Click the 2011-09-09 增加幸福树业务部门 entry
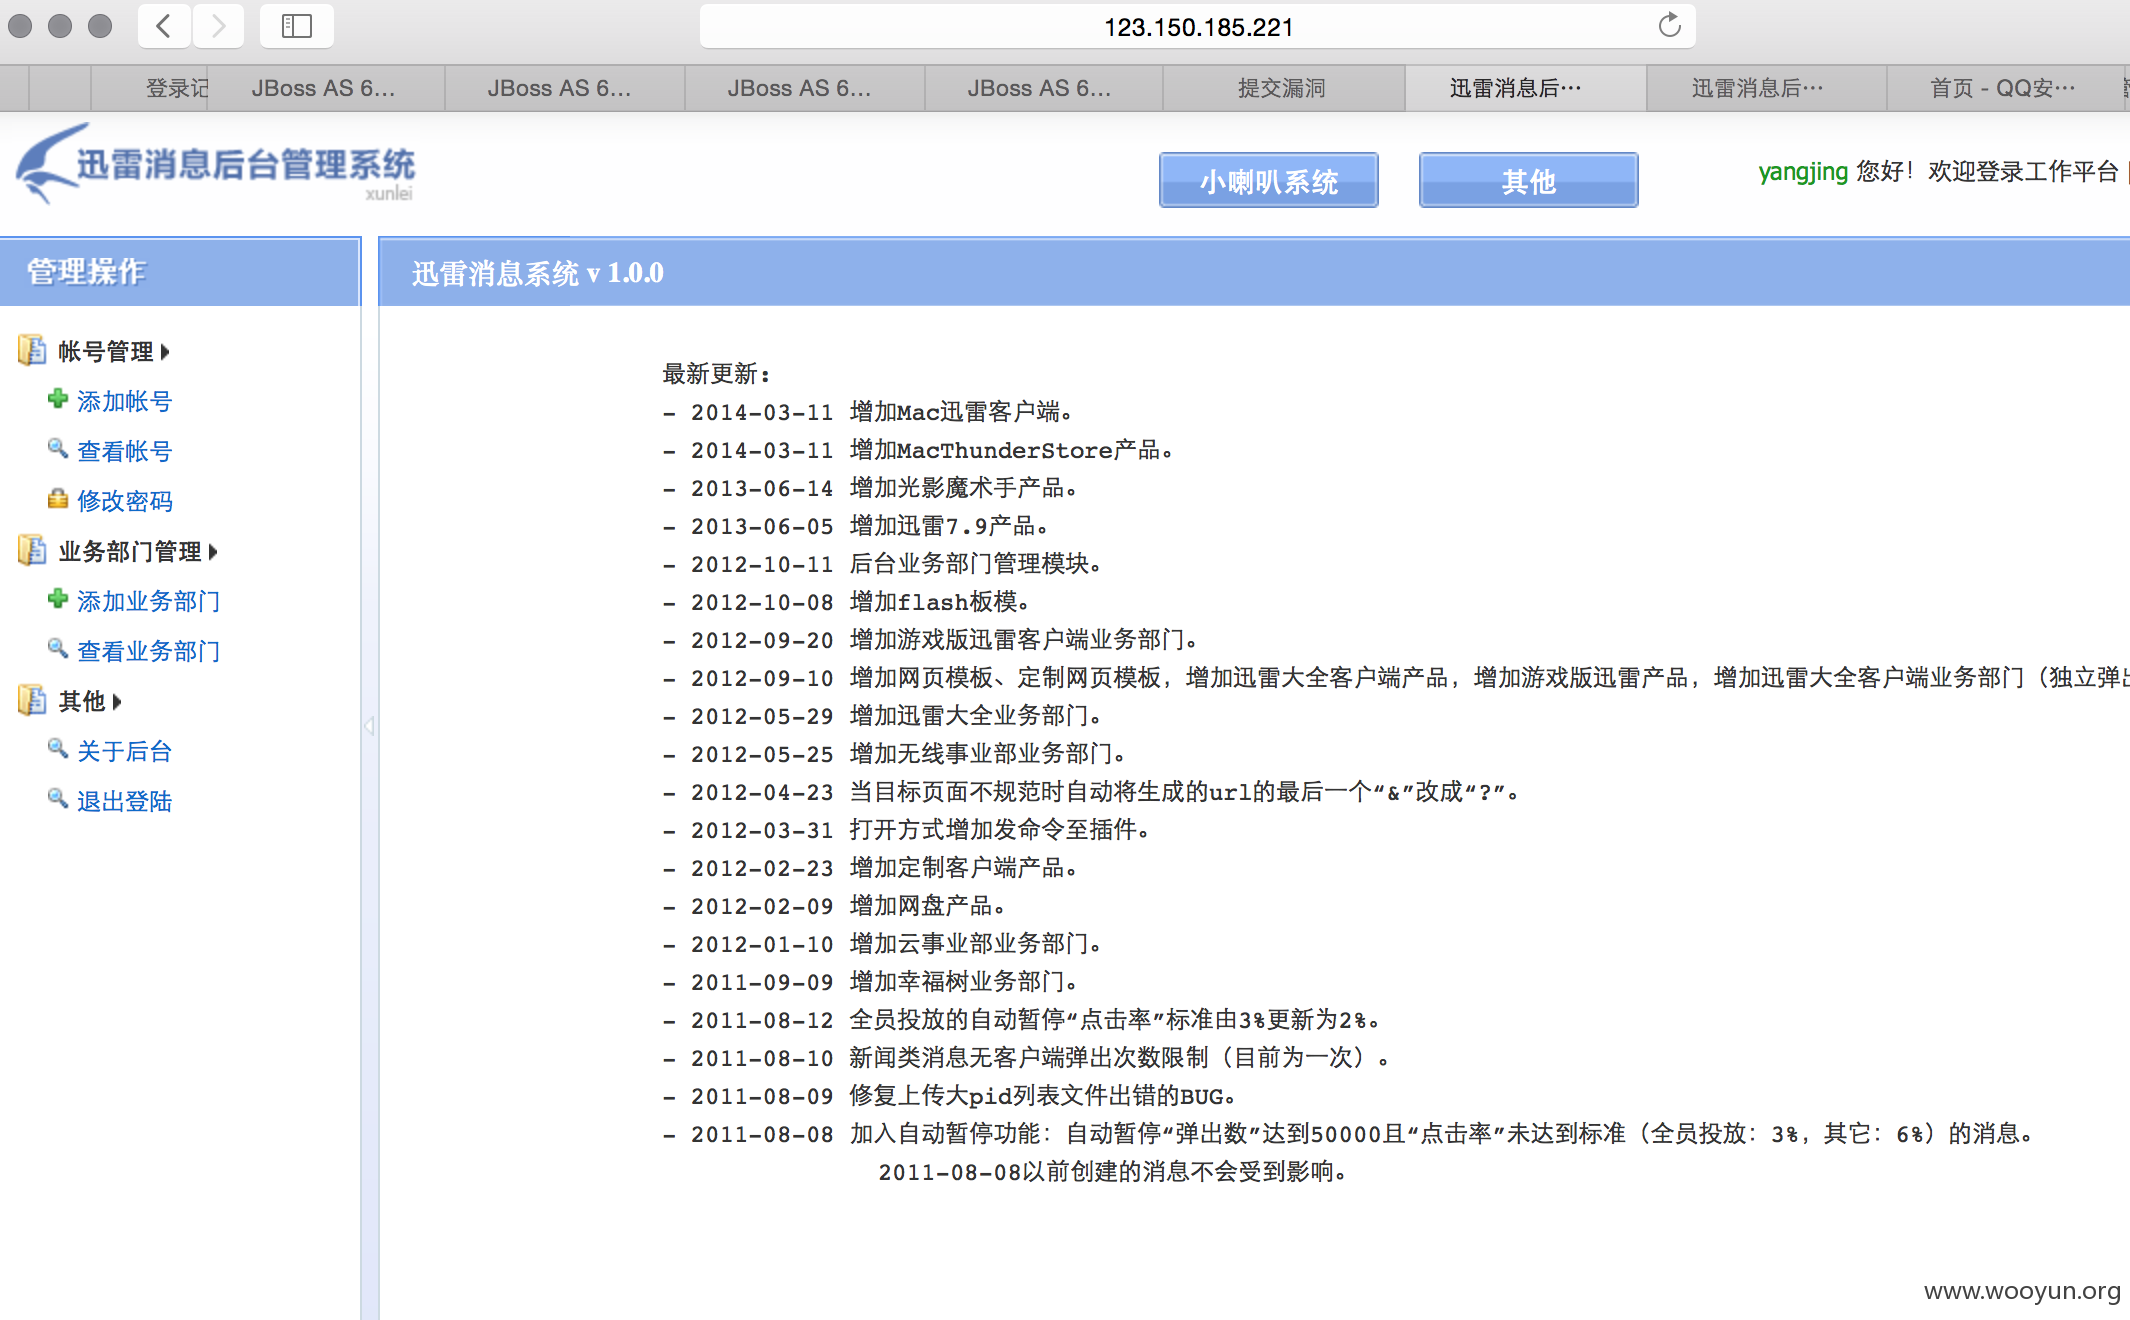 870,982
